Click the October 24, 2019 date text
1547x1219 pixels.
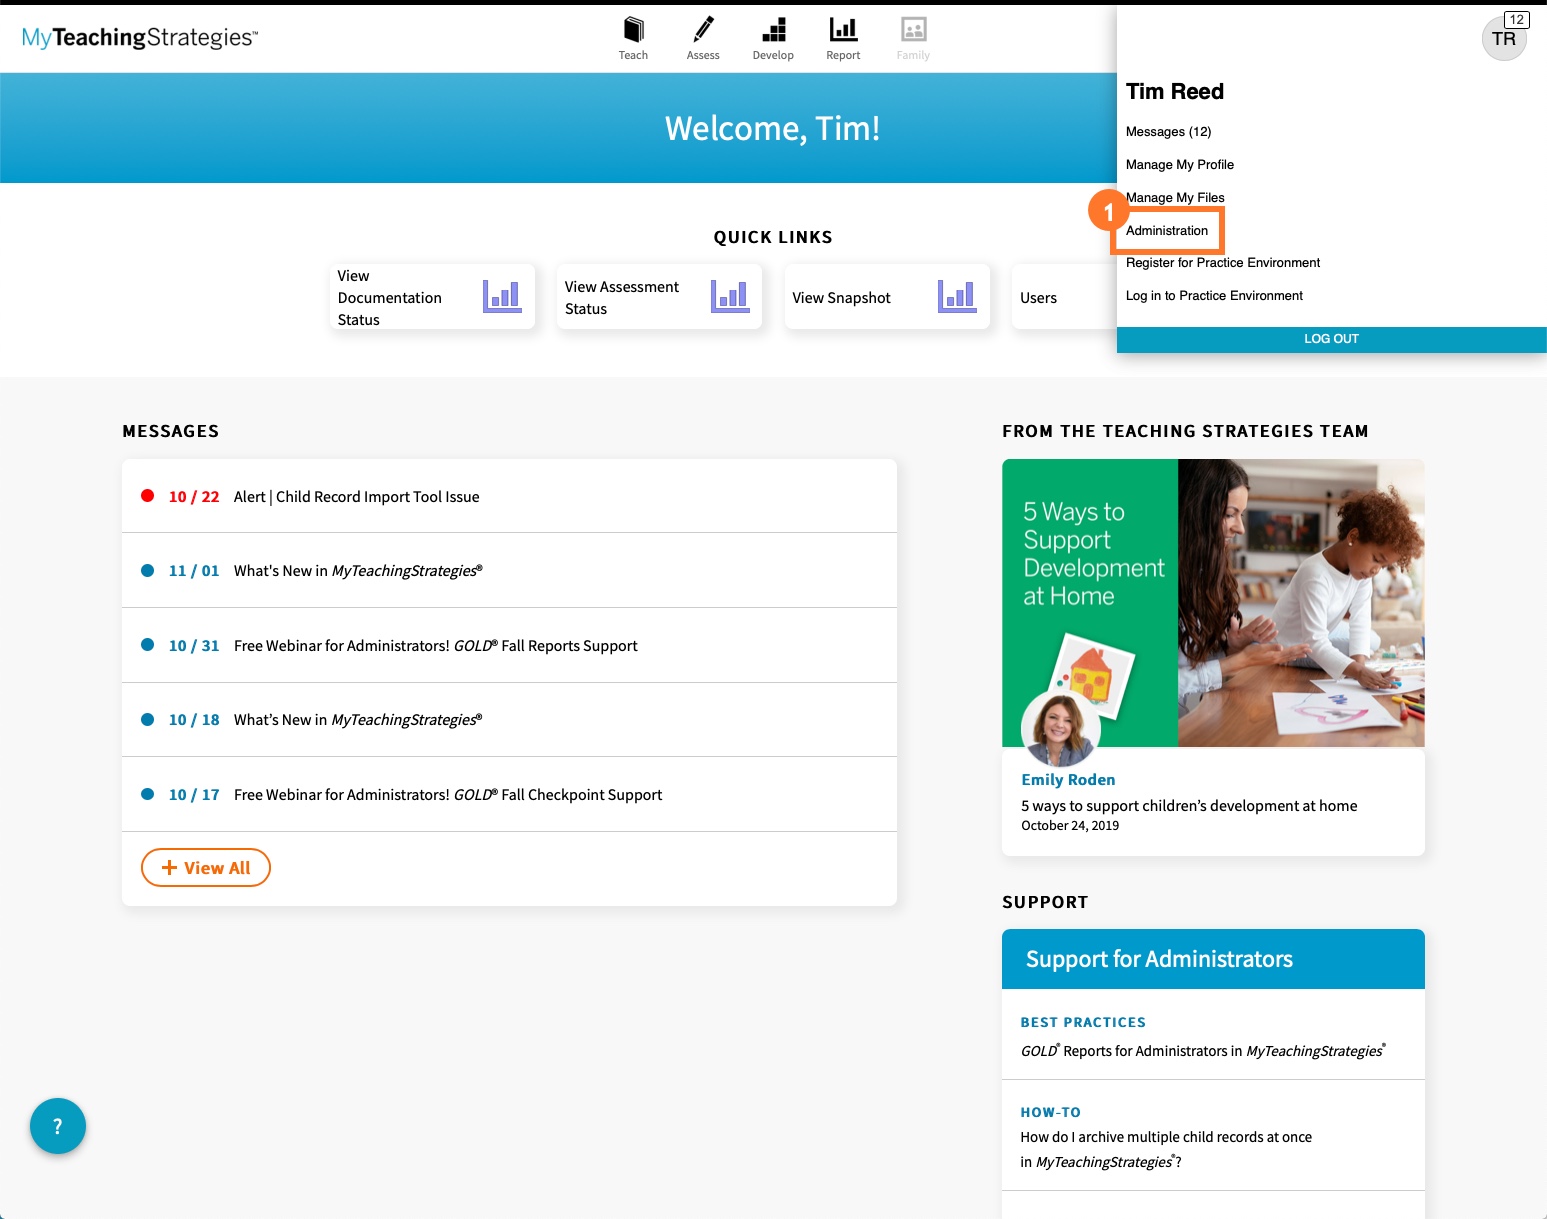pos(1070,826)
